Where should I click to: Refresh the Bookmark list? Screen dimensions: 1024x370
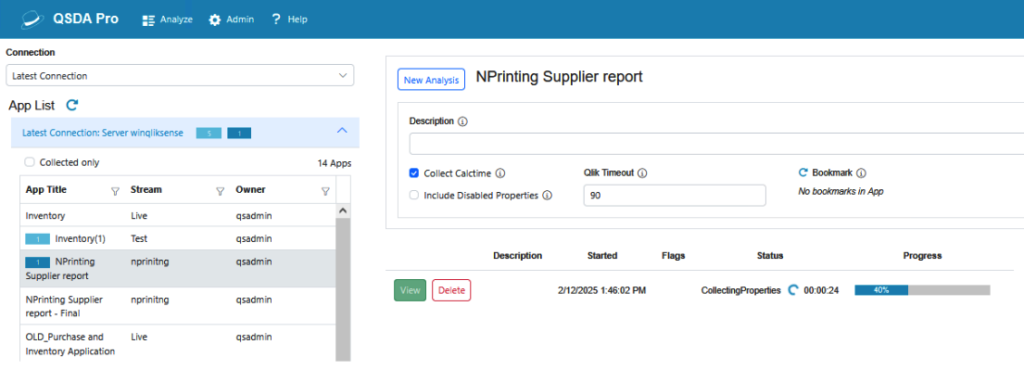(803, 172)
